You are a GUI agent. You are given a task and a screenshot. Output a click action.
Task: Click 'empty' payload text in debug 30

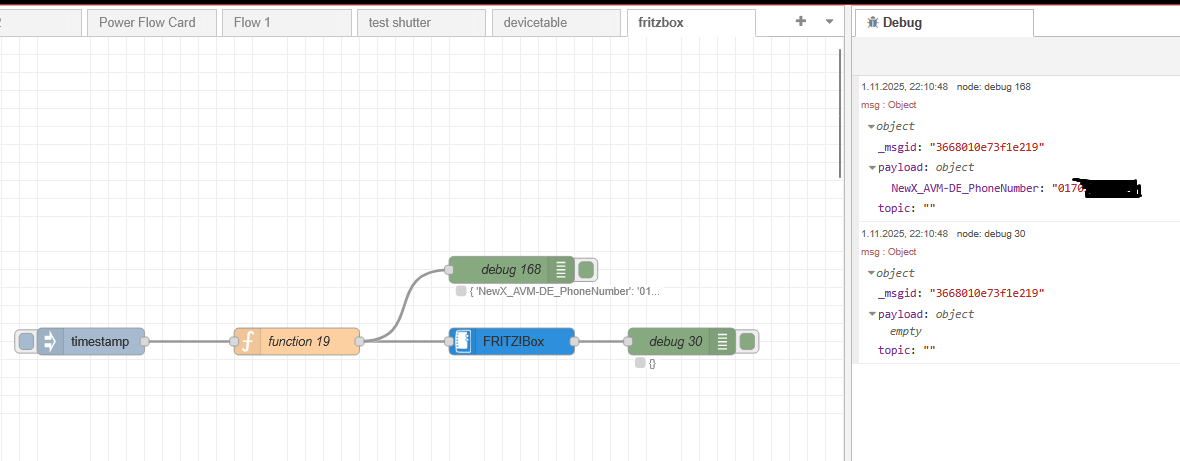[906, 331]
